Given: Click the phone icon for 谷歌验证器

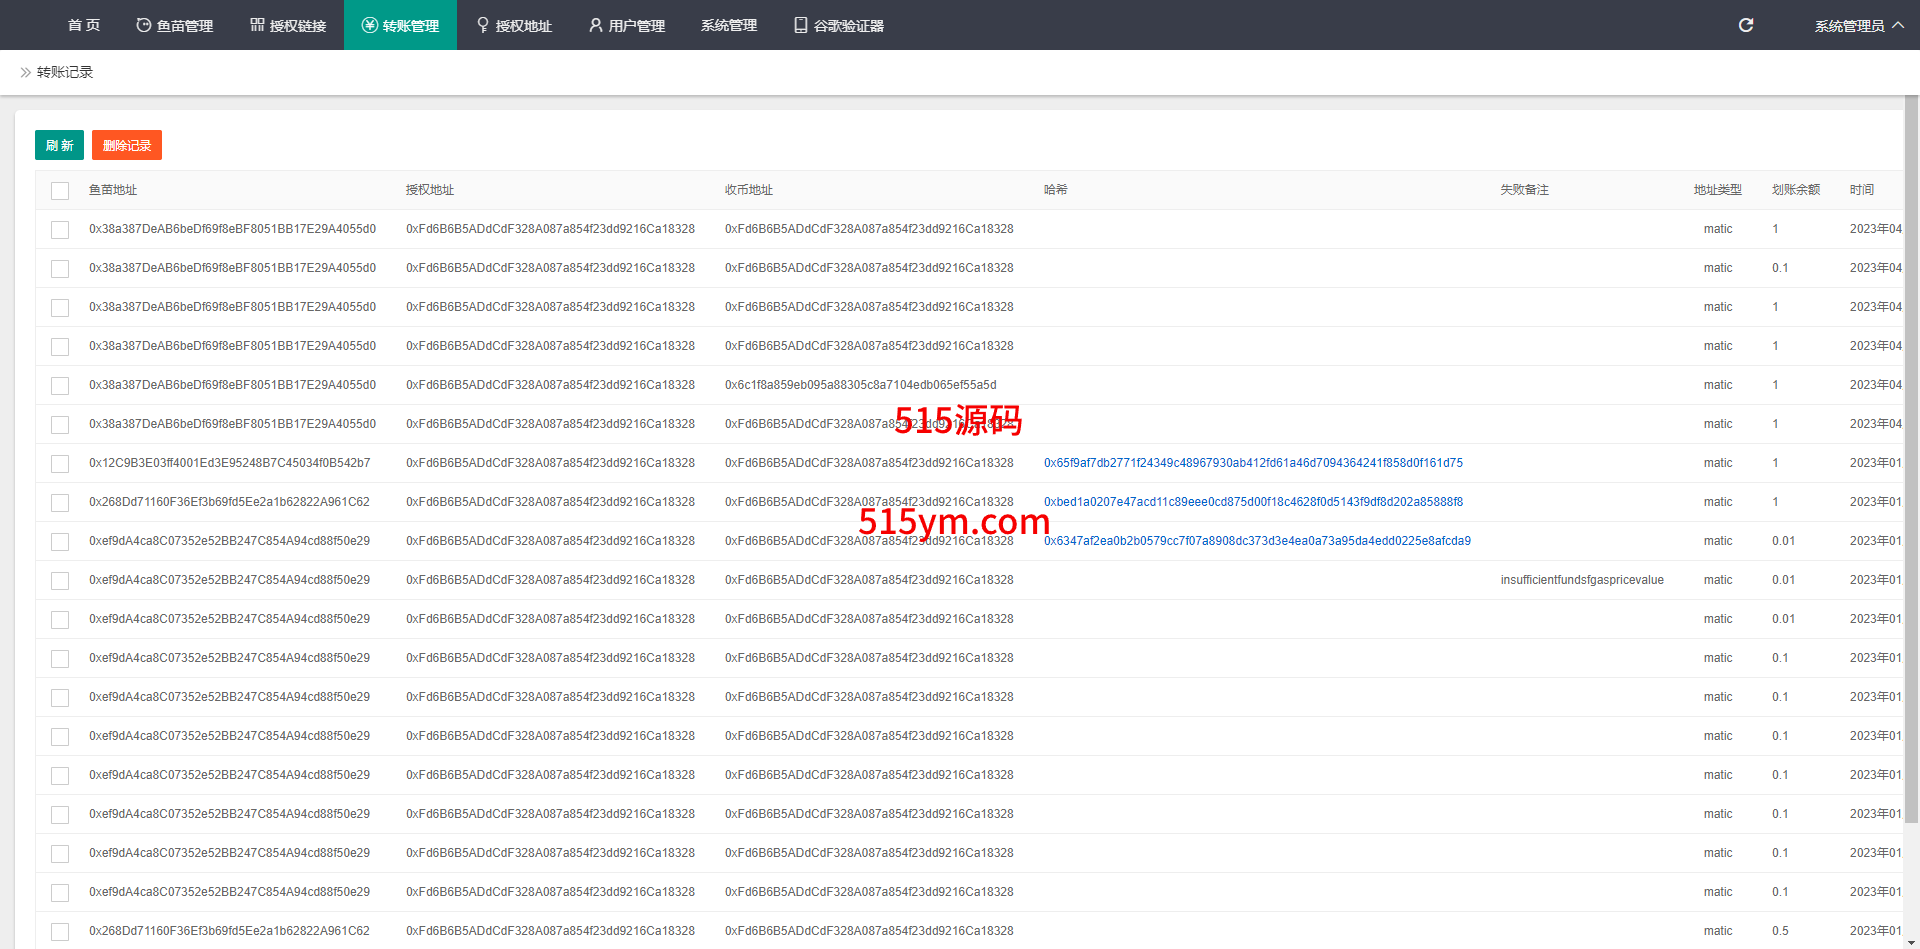Looking at the screenshot, I should click(800, 25).
